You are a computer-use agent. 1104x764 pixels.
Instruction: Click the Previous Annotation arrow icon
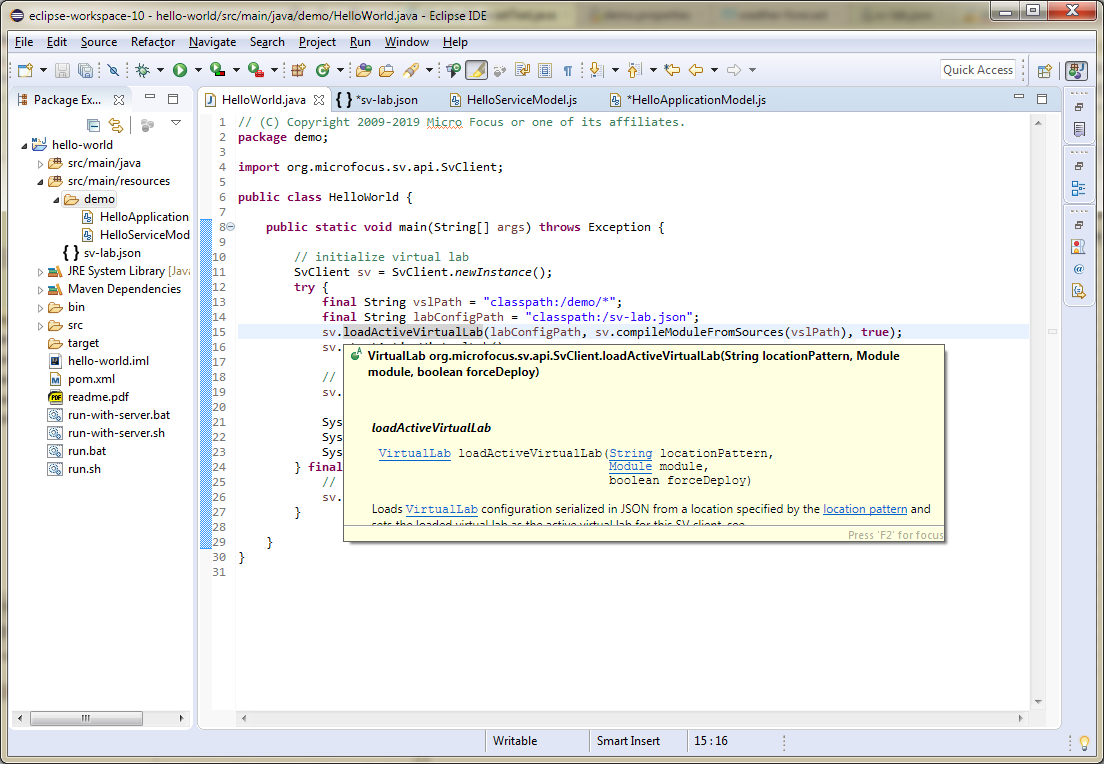tap(634, 70)
